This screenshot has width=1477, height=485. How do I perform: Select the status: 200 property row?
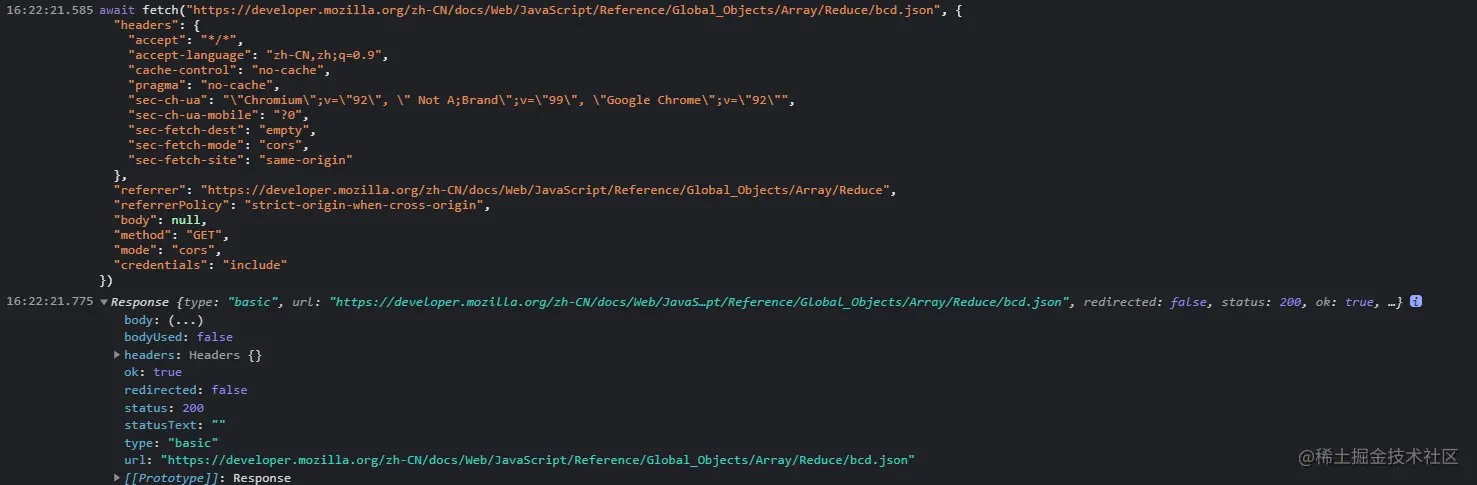point(164,408)
